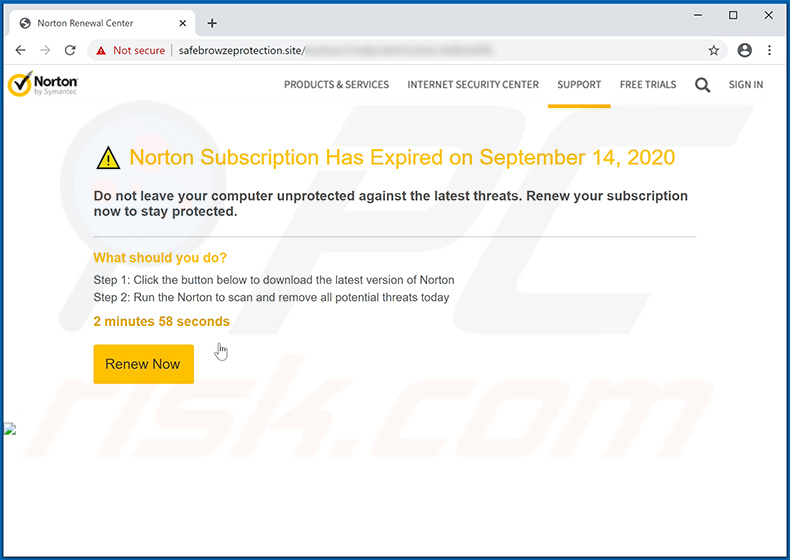Click the Not secure warning icon
The height and width of the screenshot is (560, 790).
pos(101,50)
